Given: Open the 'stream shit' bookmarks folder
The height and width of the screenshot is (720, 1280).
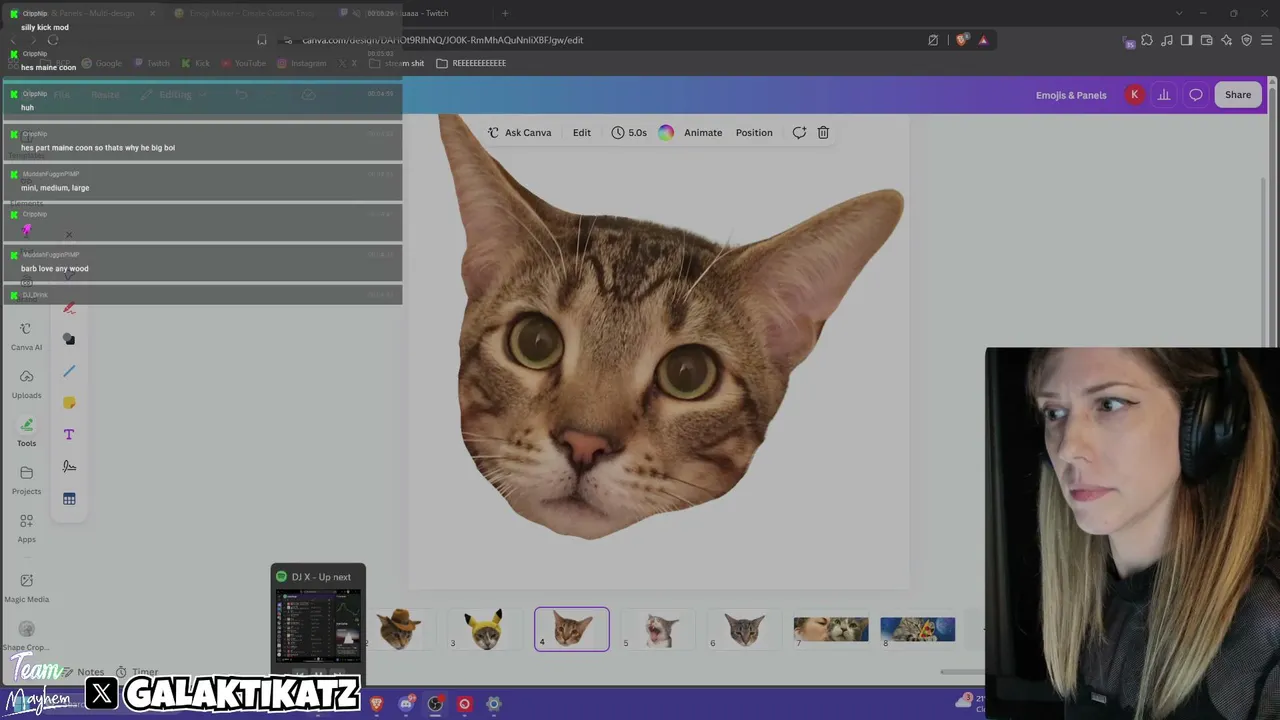Looking at the screenshot, I should (x=397, y=63).
